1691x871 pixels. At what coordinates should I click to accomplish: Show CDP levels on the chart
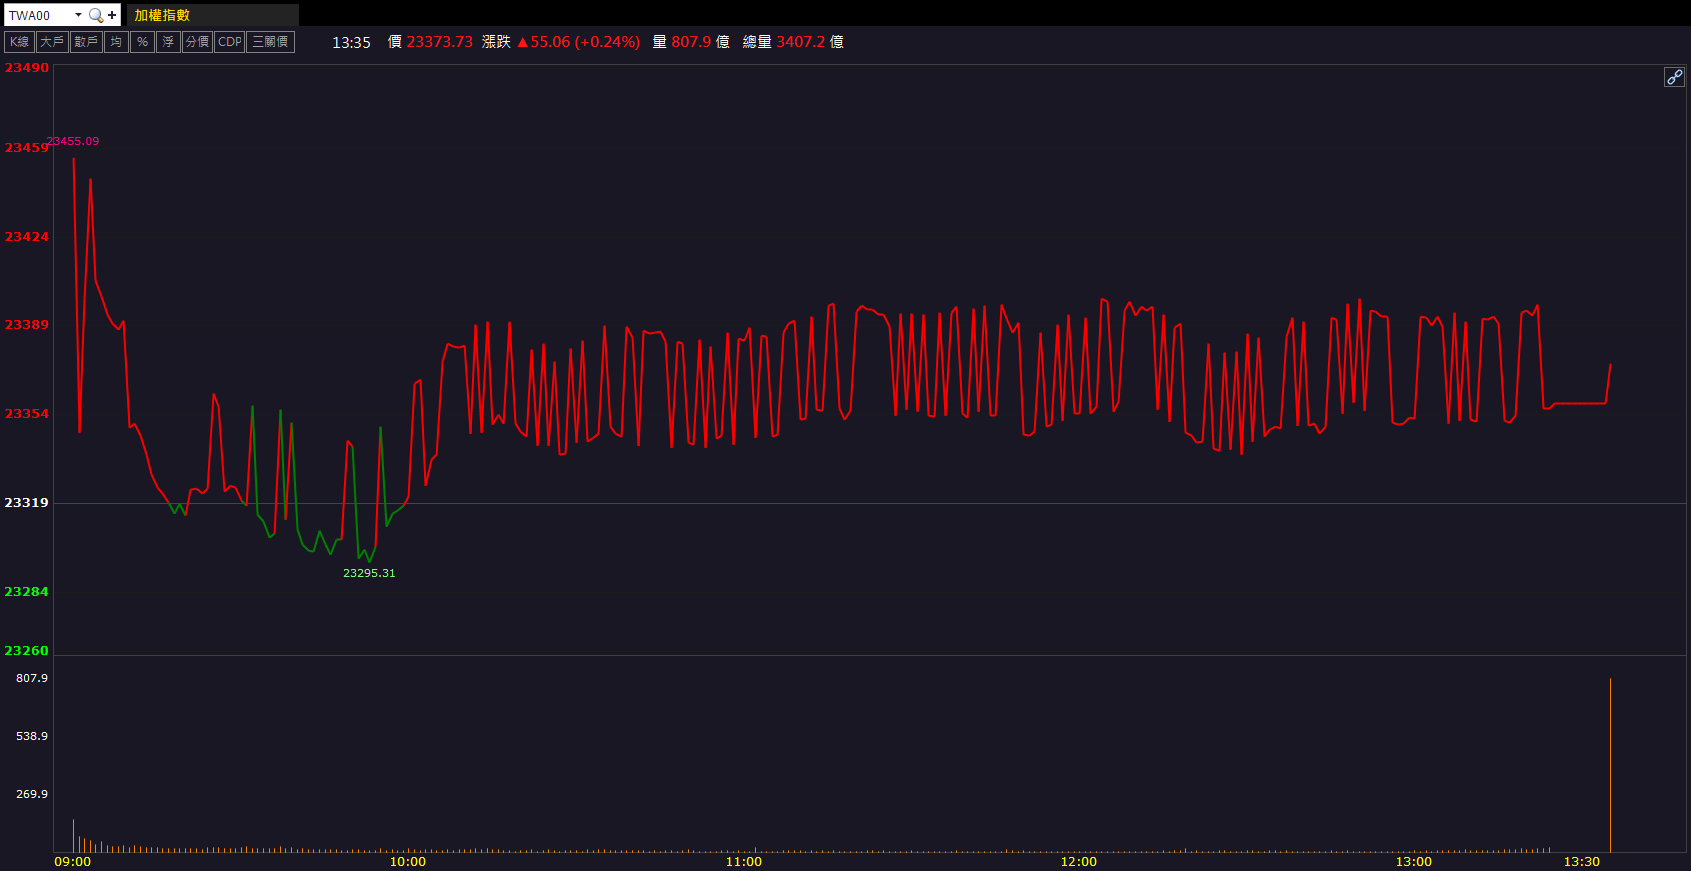(229, 42)
